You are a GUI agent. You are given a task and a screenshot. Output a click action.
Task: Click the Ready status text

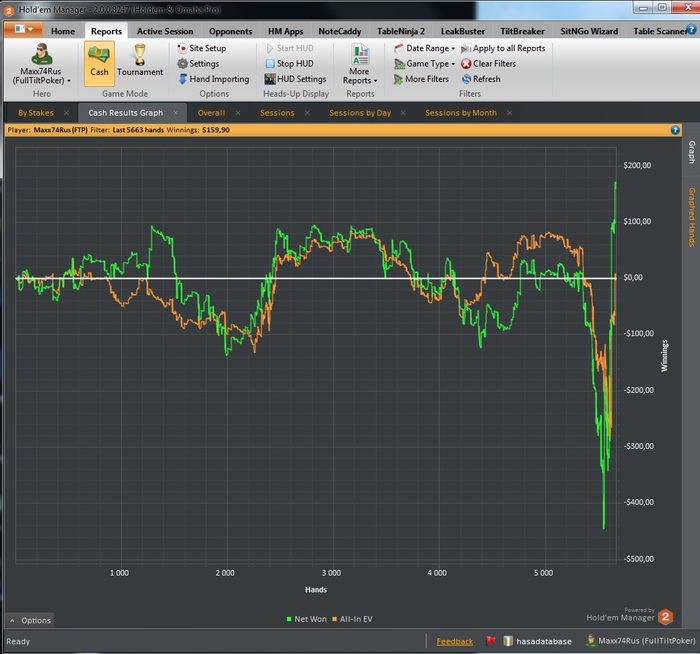click(18, 642)
